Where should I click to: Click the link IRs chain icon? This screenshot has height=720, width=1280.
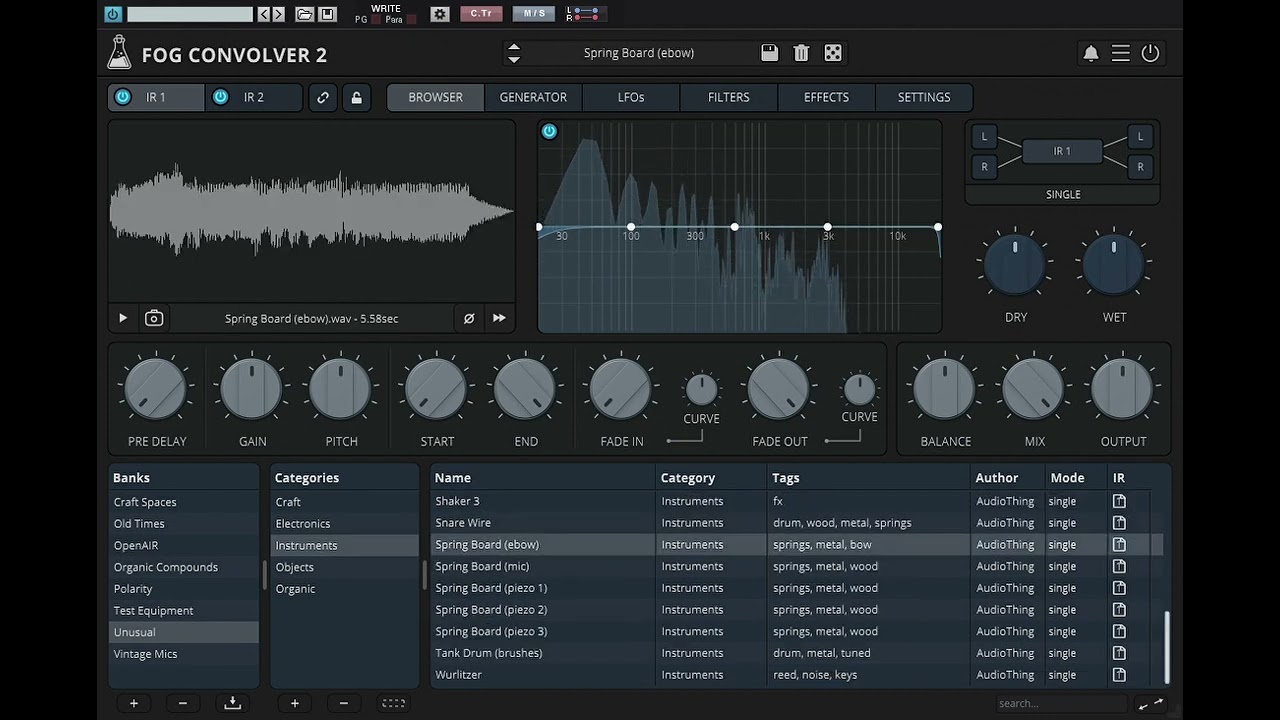[x=323, y=97]
